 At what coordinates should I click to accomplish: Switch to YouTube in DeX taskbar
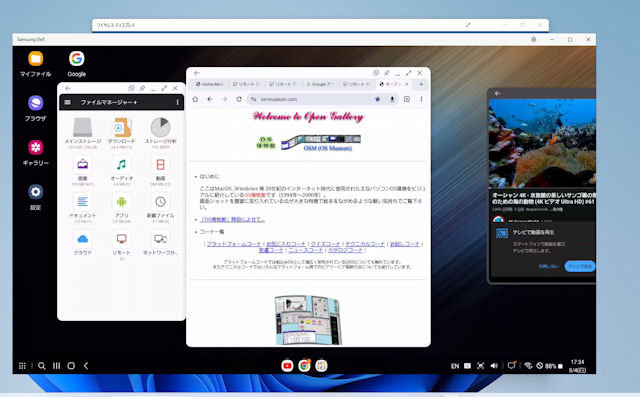(287, 366)
